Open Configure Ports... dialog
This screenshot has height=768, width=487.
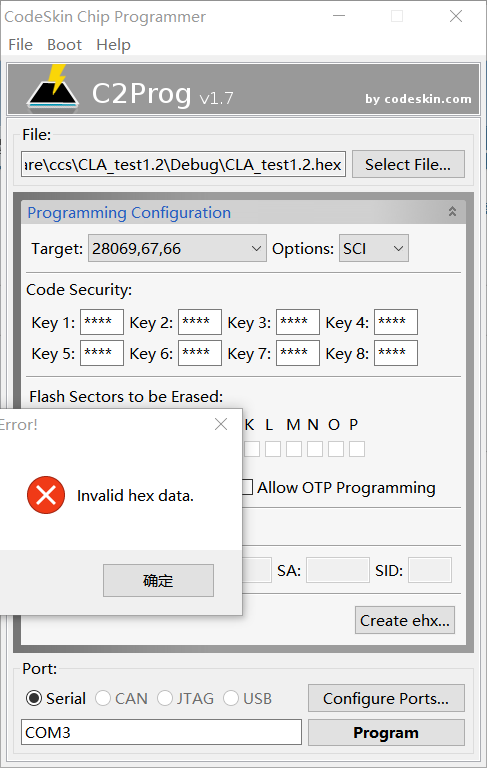[x=386, y=698]
